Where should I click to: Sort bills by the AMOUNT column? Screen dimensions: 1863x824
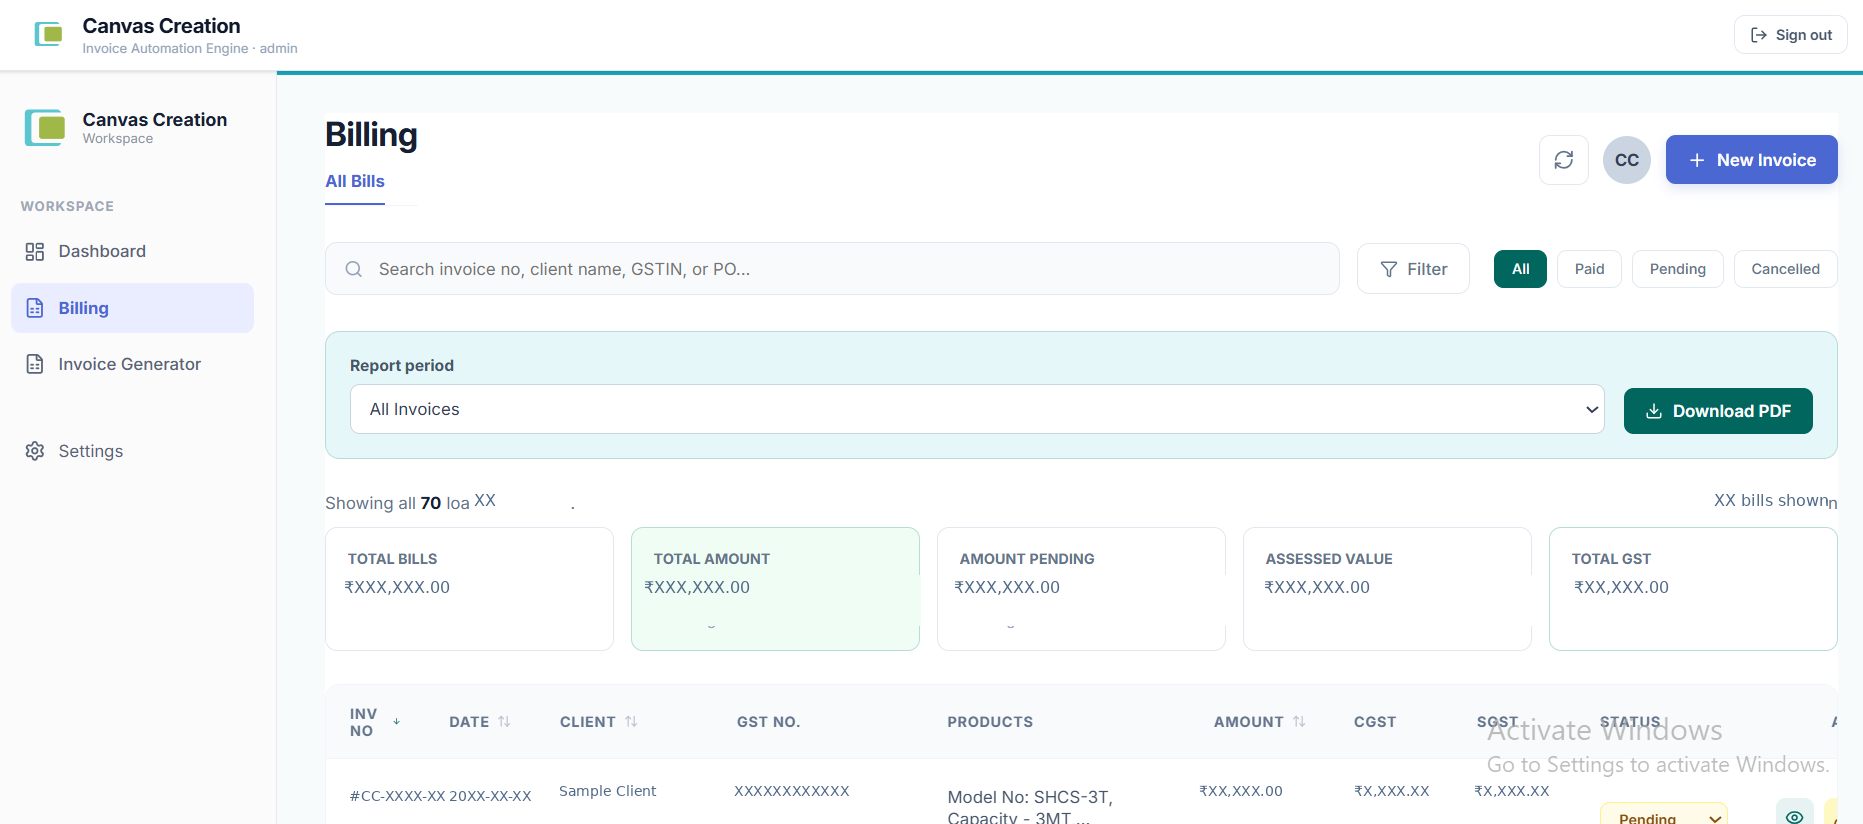(x=1260, y=722)
